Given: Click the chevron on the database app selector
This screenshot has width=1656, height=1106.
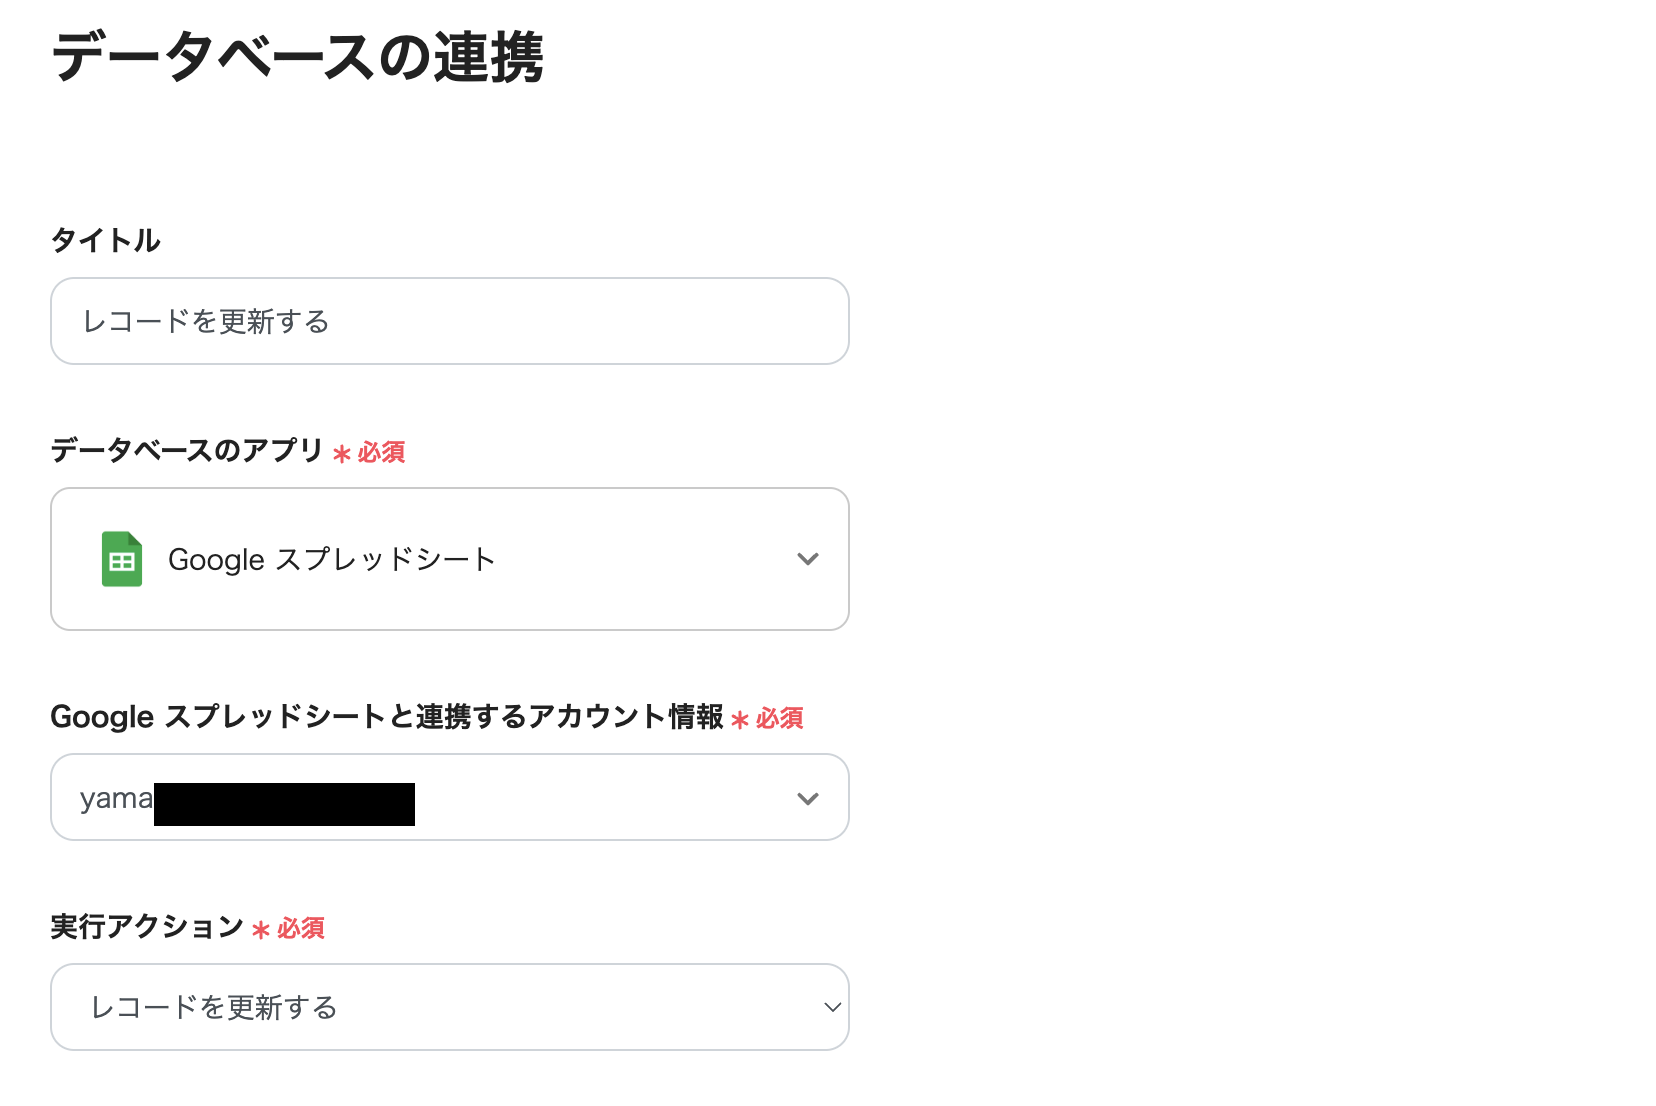Looking at the screenshot, I should (x=807, y=559).
